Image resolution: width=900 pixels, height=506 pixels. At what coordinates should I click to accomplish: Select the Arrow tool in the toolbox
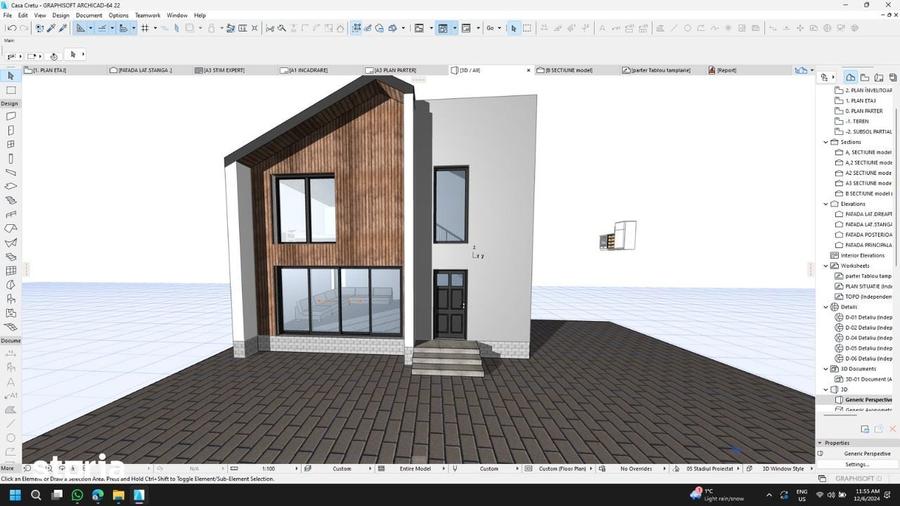click(10, 76)
